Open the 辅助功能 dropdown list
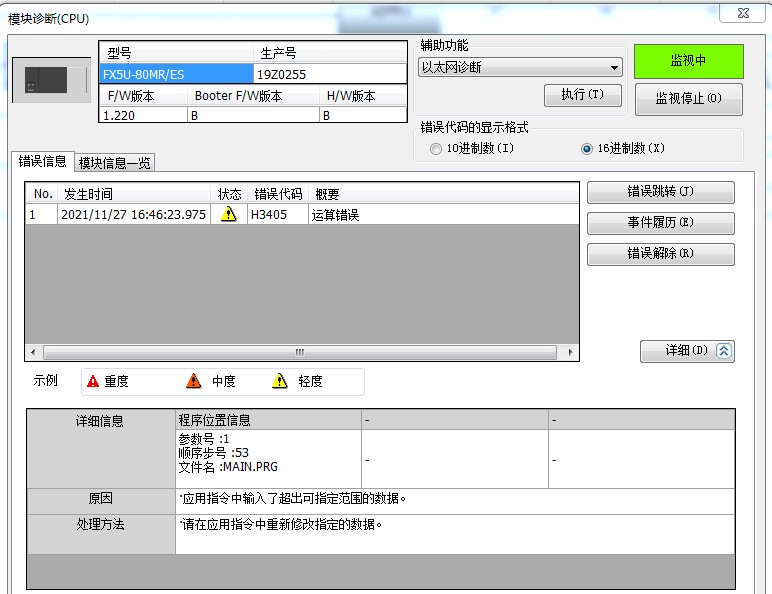 614,68
